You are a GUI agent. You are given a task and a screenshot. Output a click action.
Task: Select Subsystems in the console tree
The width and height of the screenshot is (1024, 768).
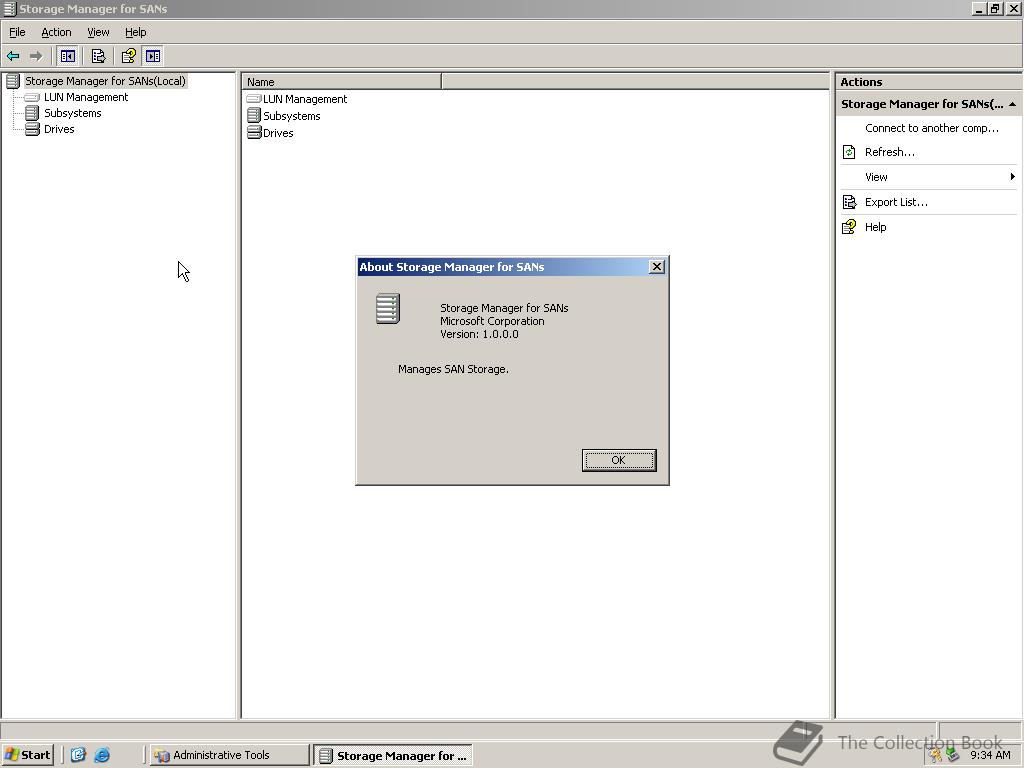coord(72,113)
